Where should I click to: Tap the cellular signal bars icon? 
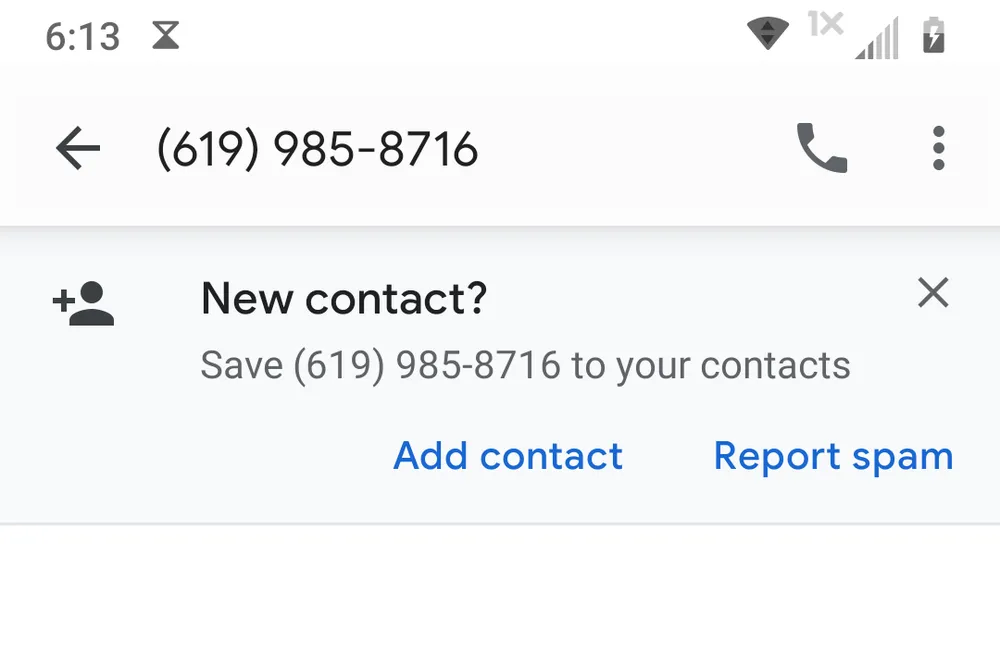point(877,38)
